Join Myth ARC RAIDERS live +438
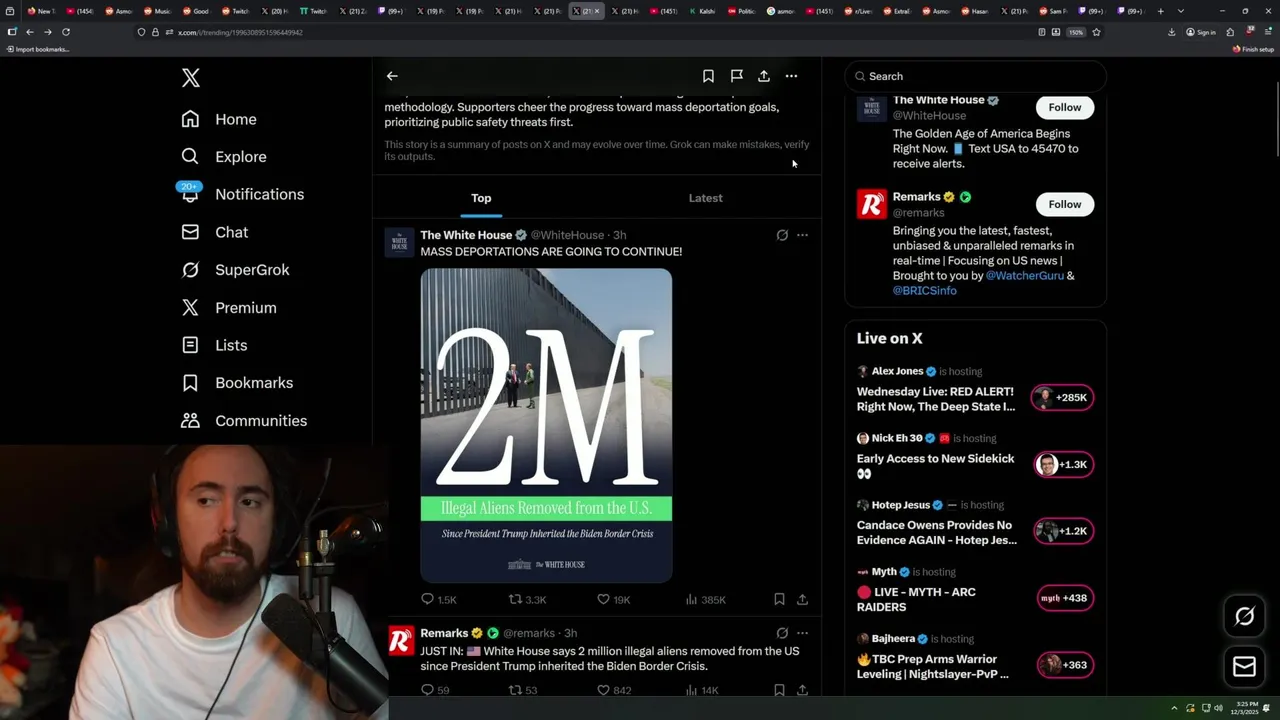This screenshot has height=720, width=1280. point(1064,598)
